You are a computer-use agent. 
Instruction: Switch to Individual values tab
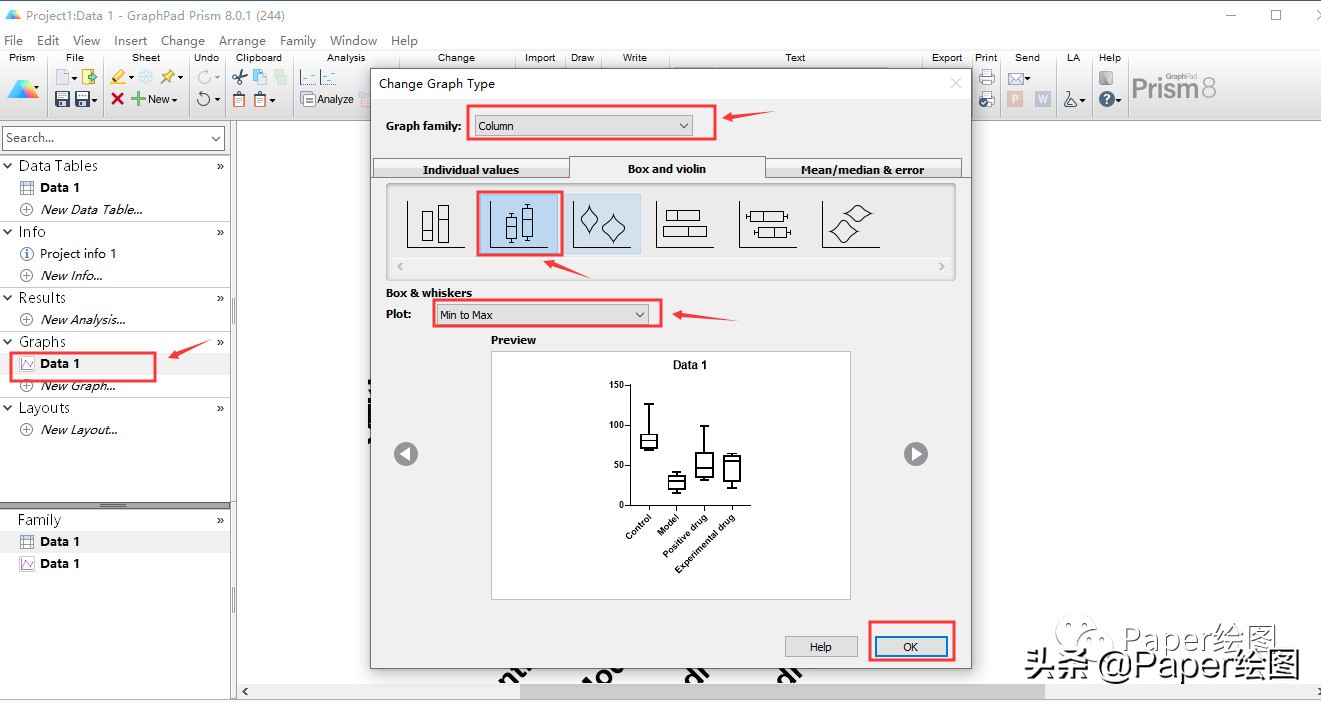tap(471, 169)
